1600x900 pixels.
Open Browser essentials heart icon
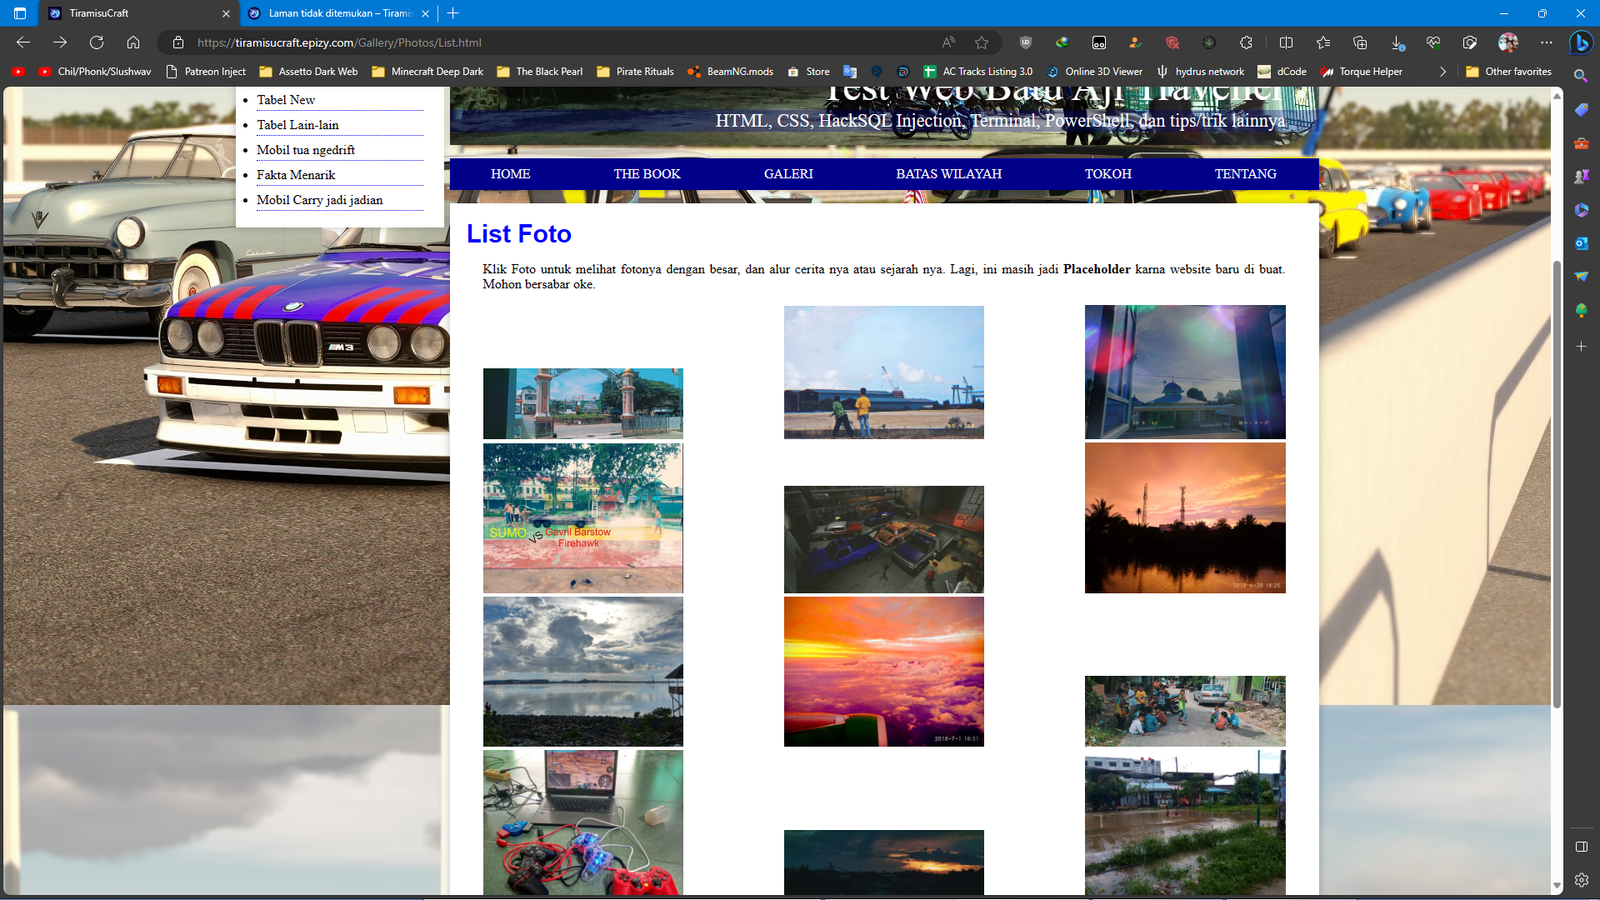coord(1434,43)
